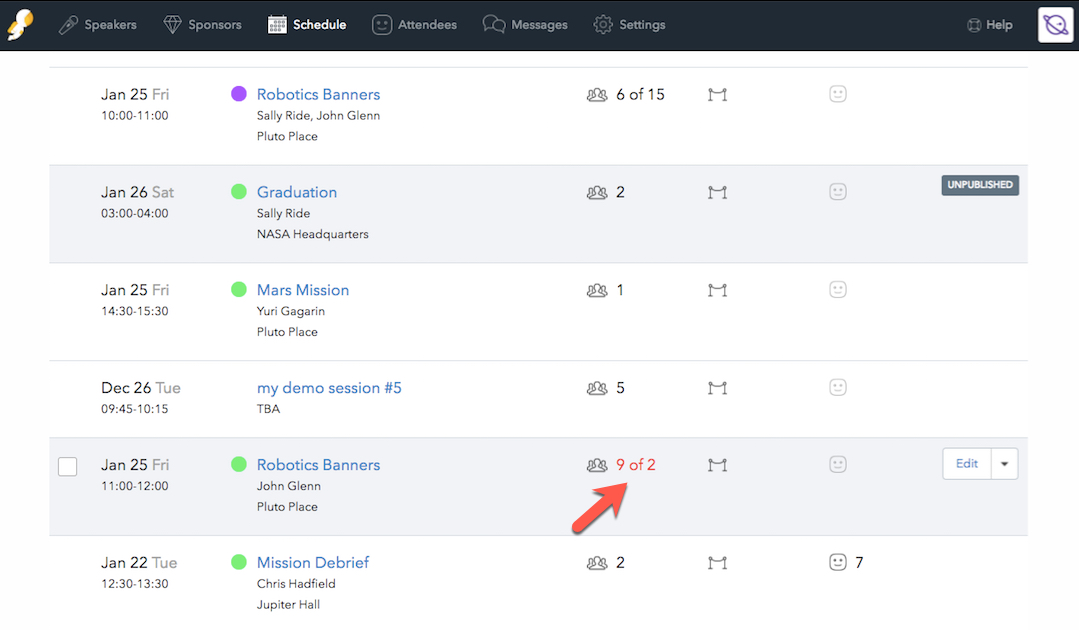The image size is (1079, 630).
Task: Click the microphone Speakers icon
Action: pos(68,25)
